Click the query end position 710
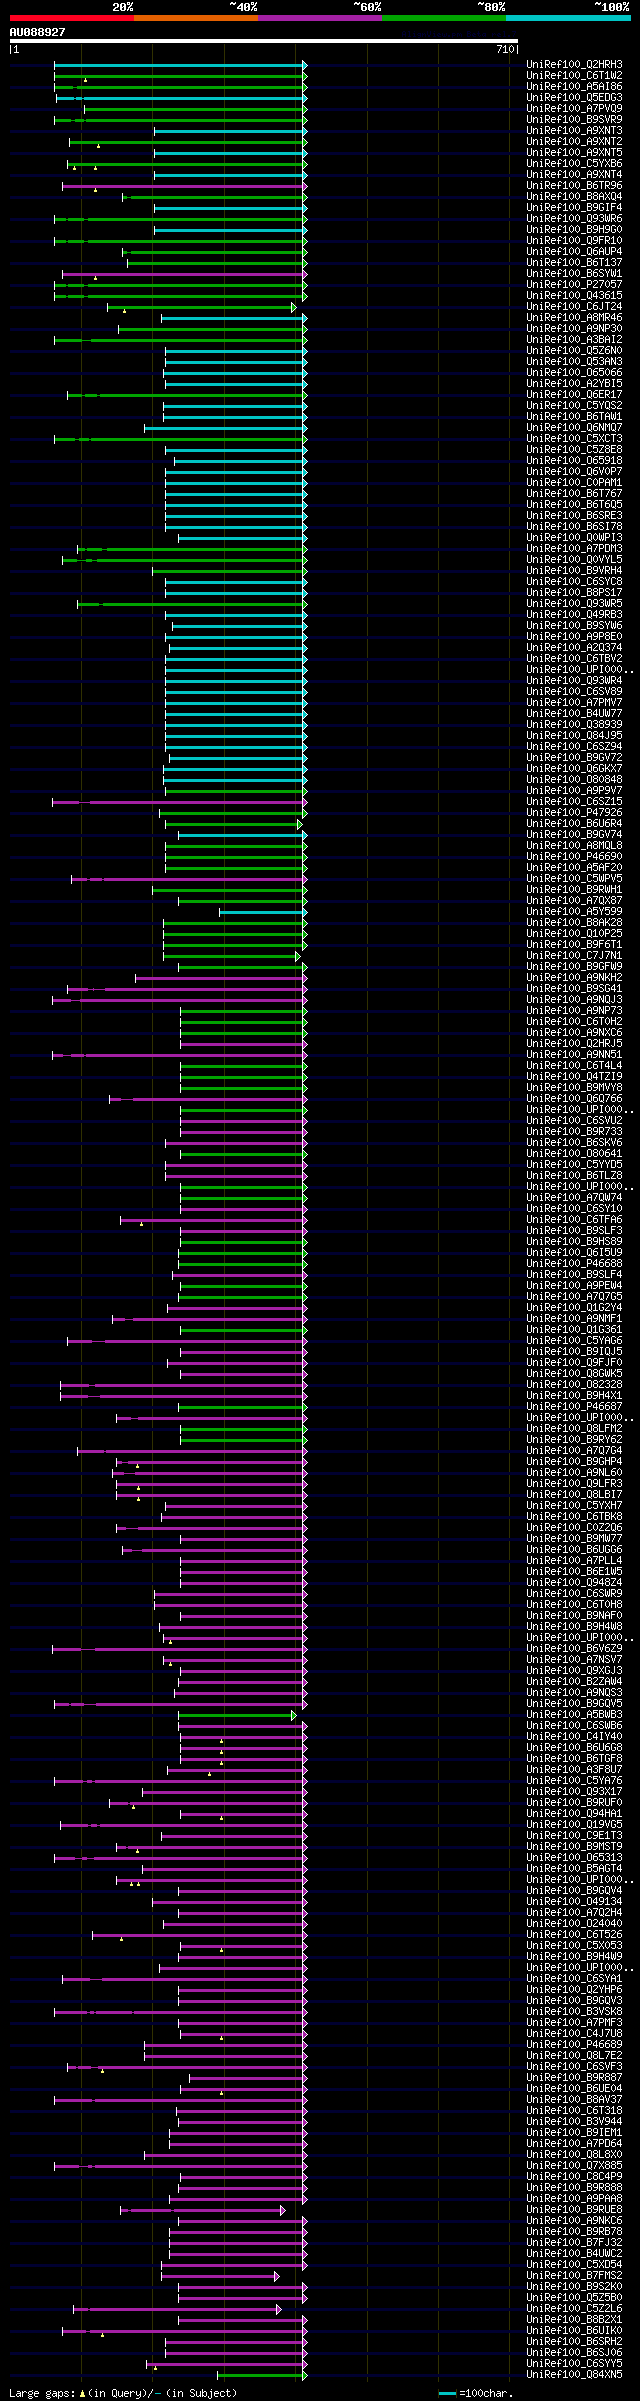640x2401 pixels. [504, 49]
